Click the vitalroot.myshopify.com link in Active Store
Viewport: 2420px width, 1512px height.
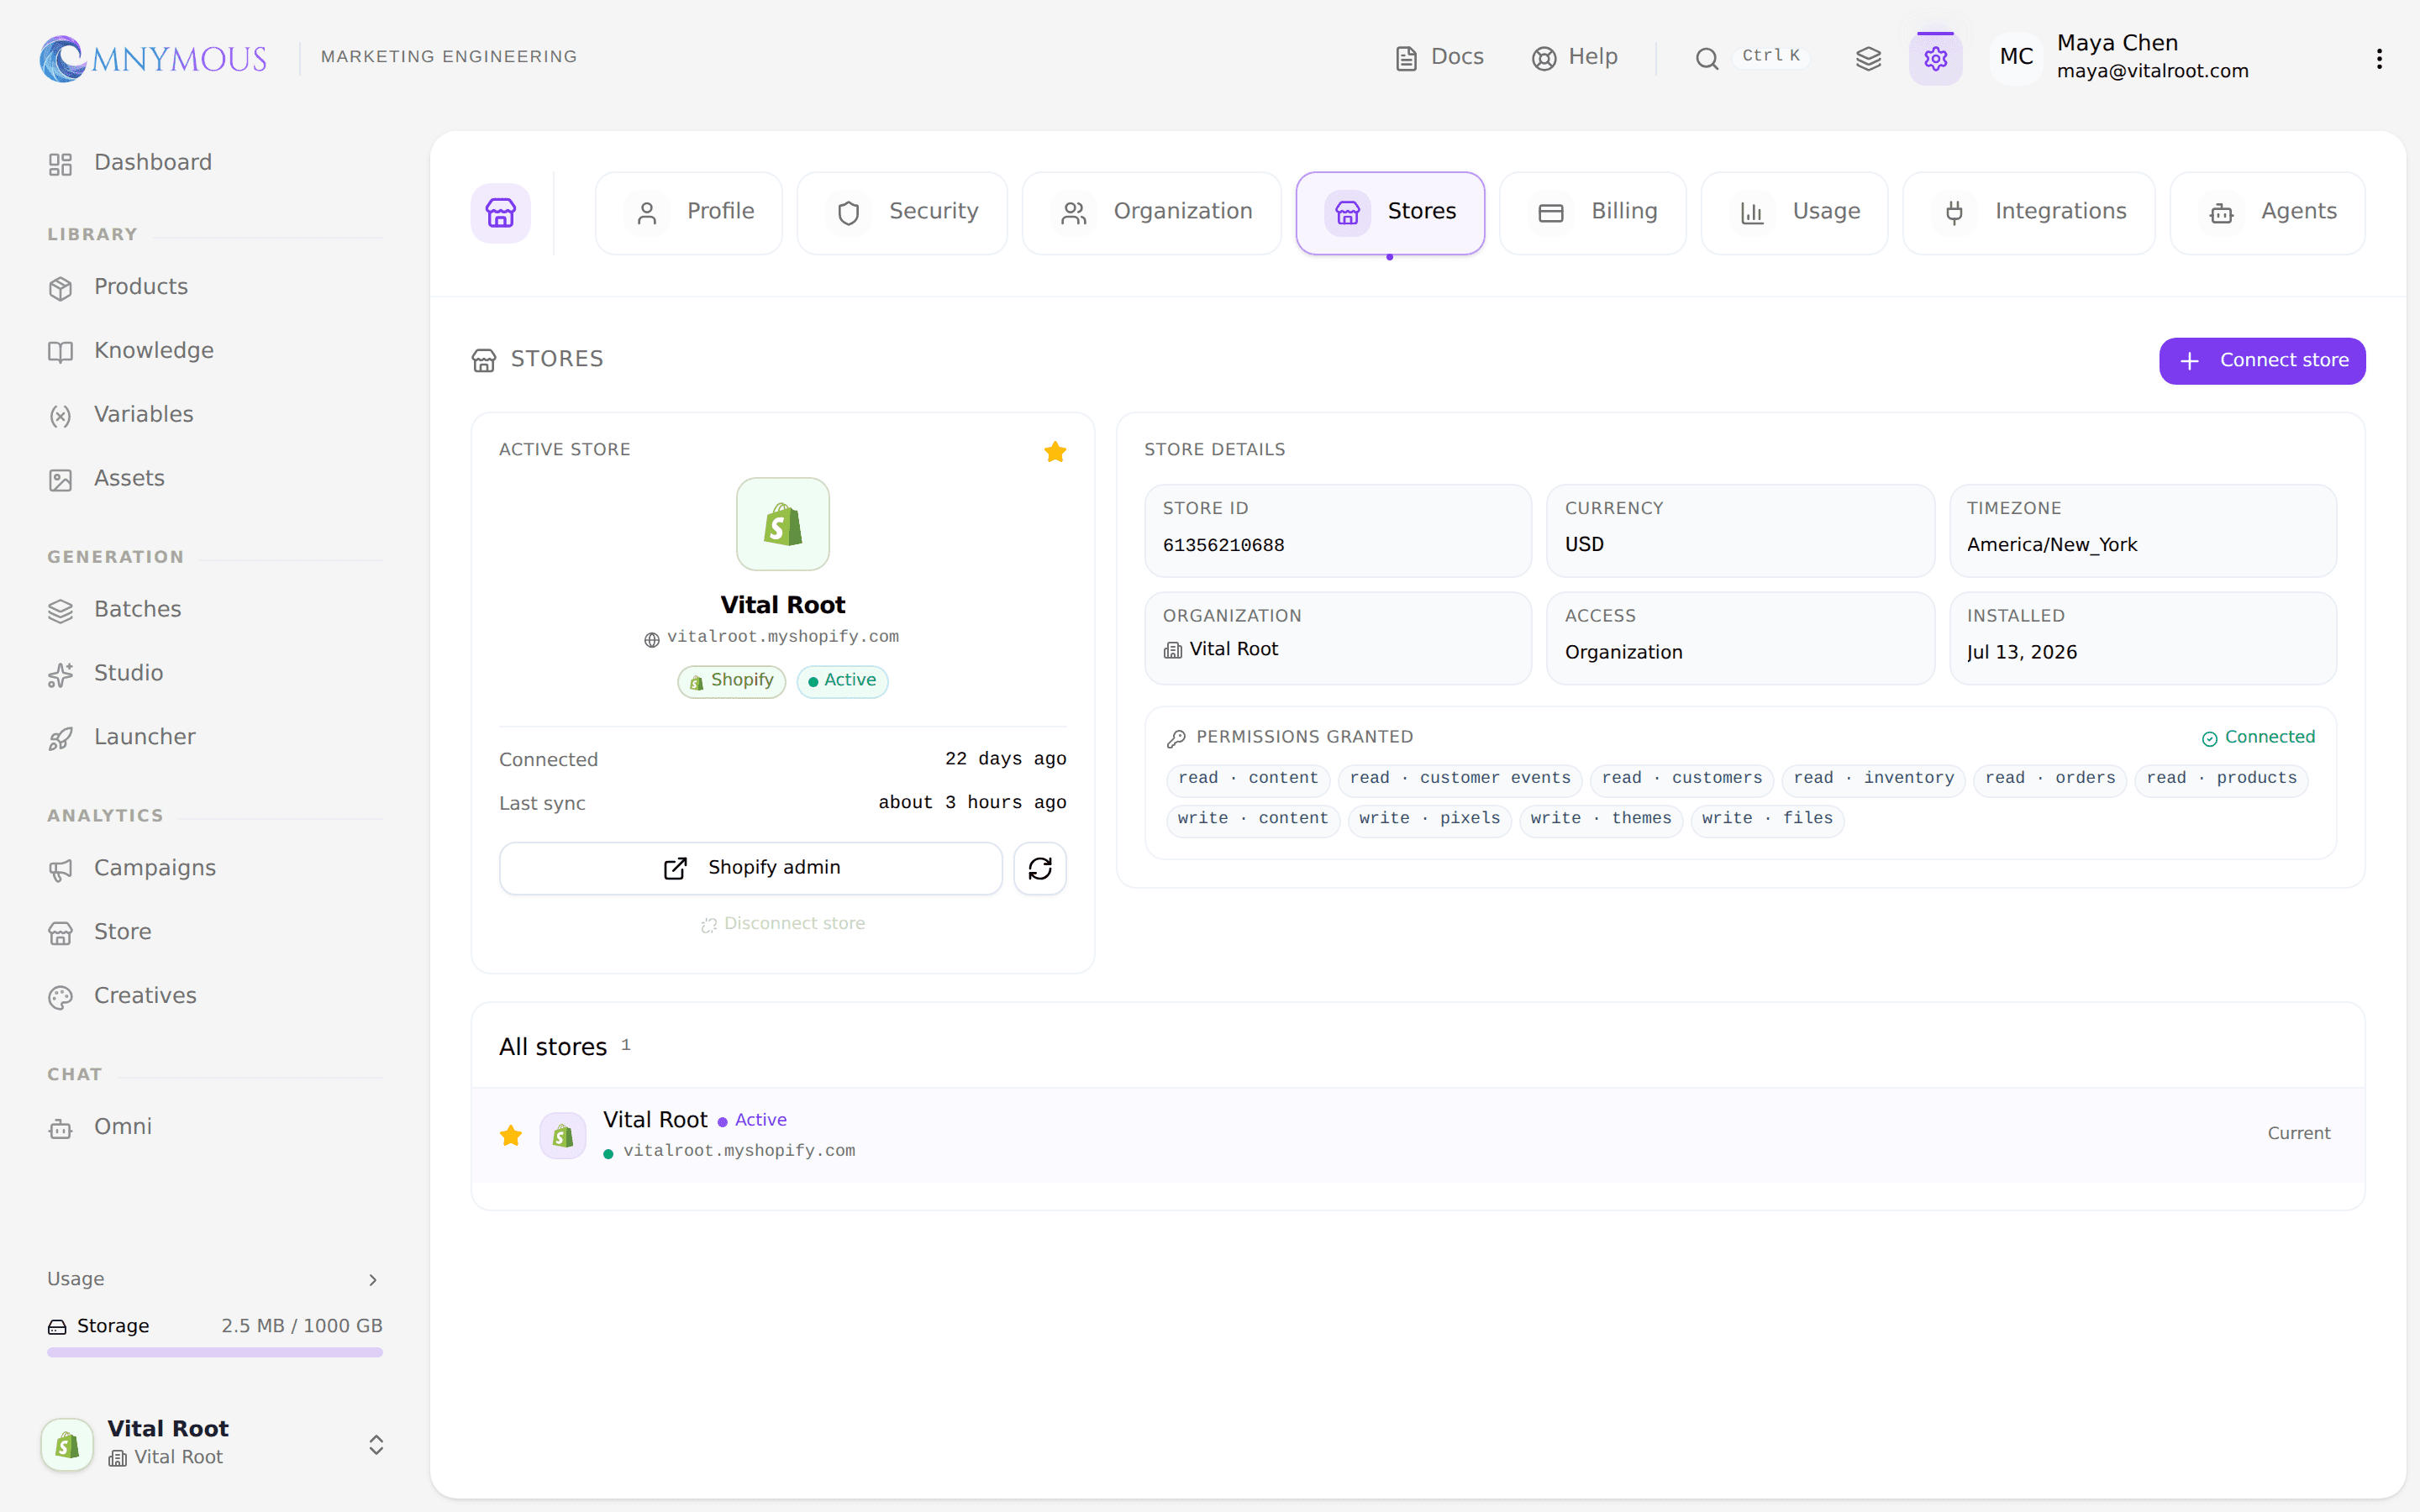coord(782,637)
